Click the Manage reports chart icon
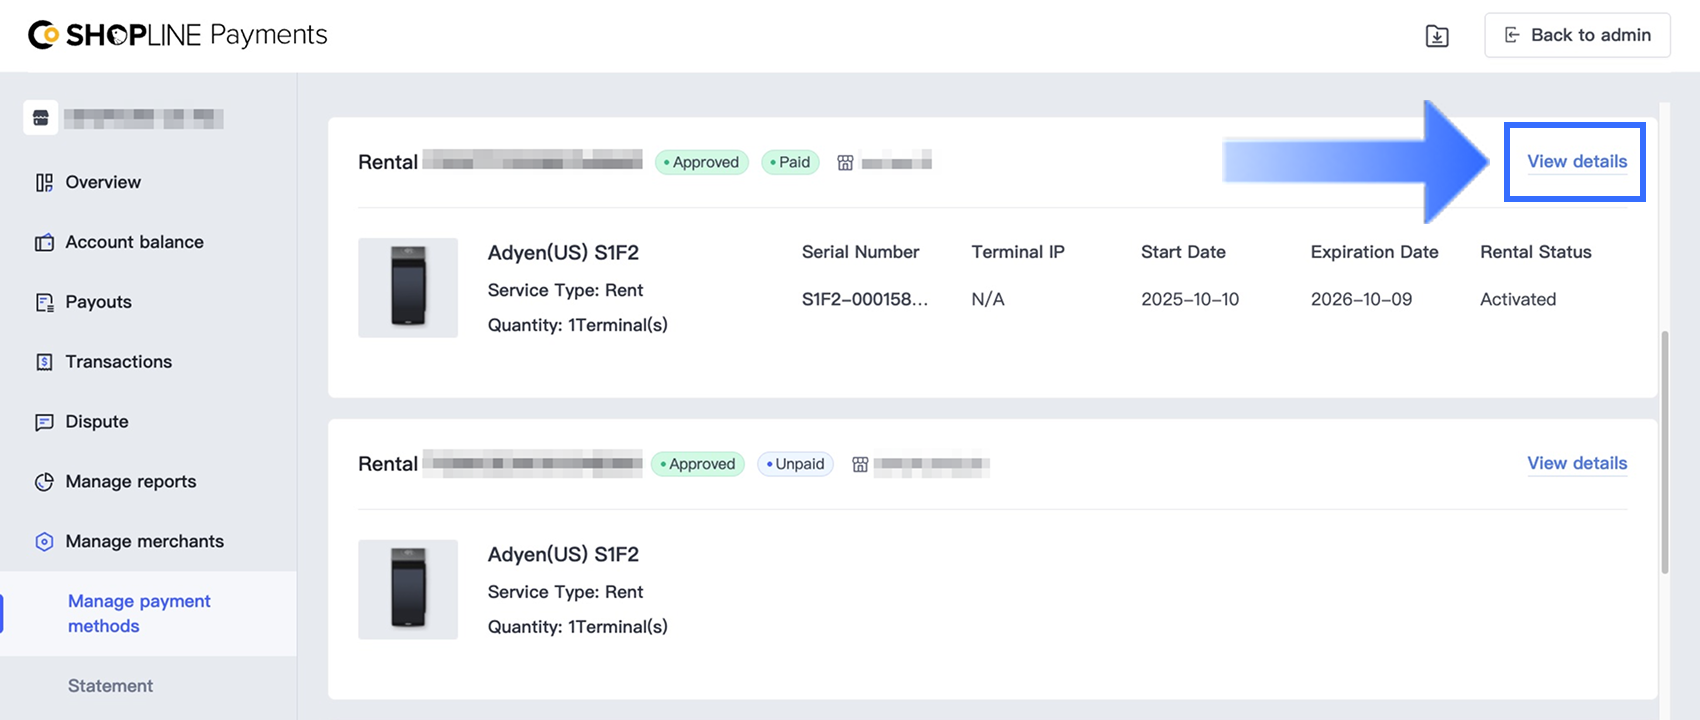The height and width of the screenshot is (720, 1700). 44,482
